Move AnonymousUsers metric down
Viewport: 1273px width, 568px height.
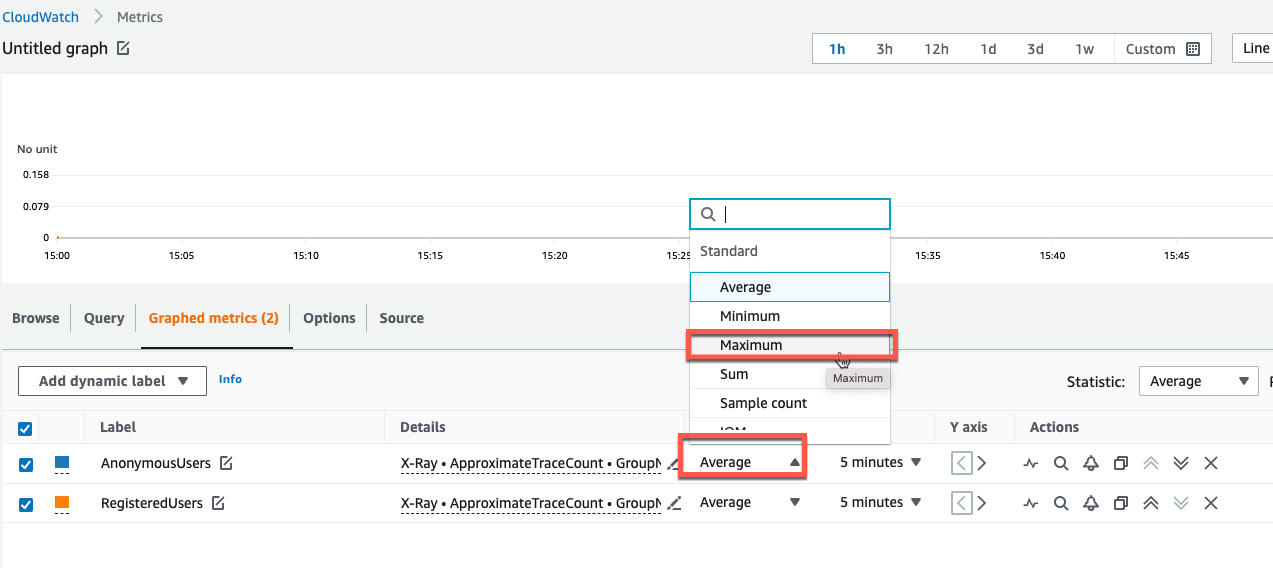coord(1181,463)
